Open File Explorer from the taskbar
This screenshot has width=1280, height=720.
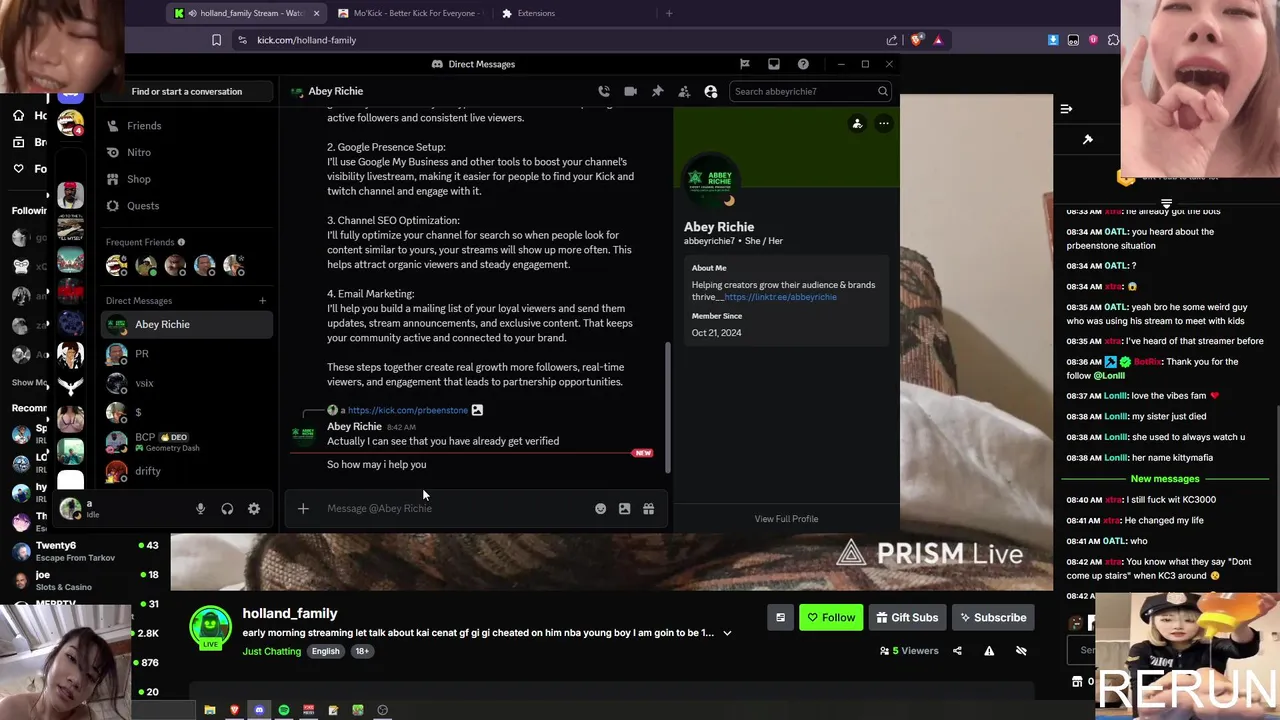[210, 710]
